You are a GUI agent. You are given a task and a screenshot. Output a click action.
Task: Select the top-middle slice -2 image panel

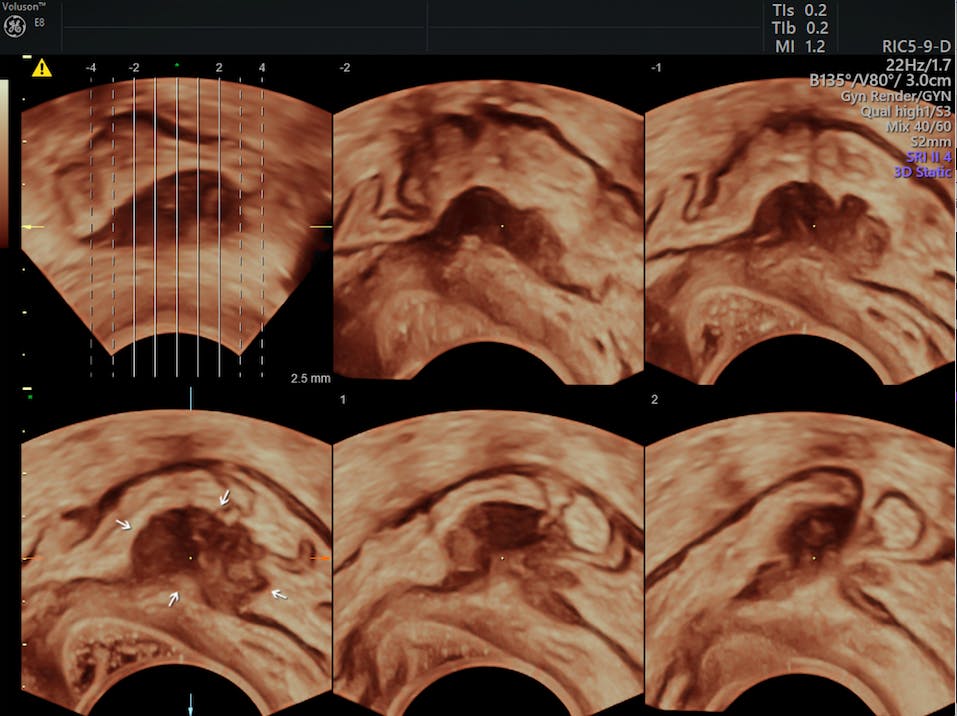point(488,230)
